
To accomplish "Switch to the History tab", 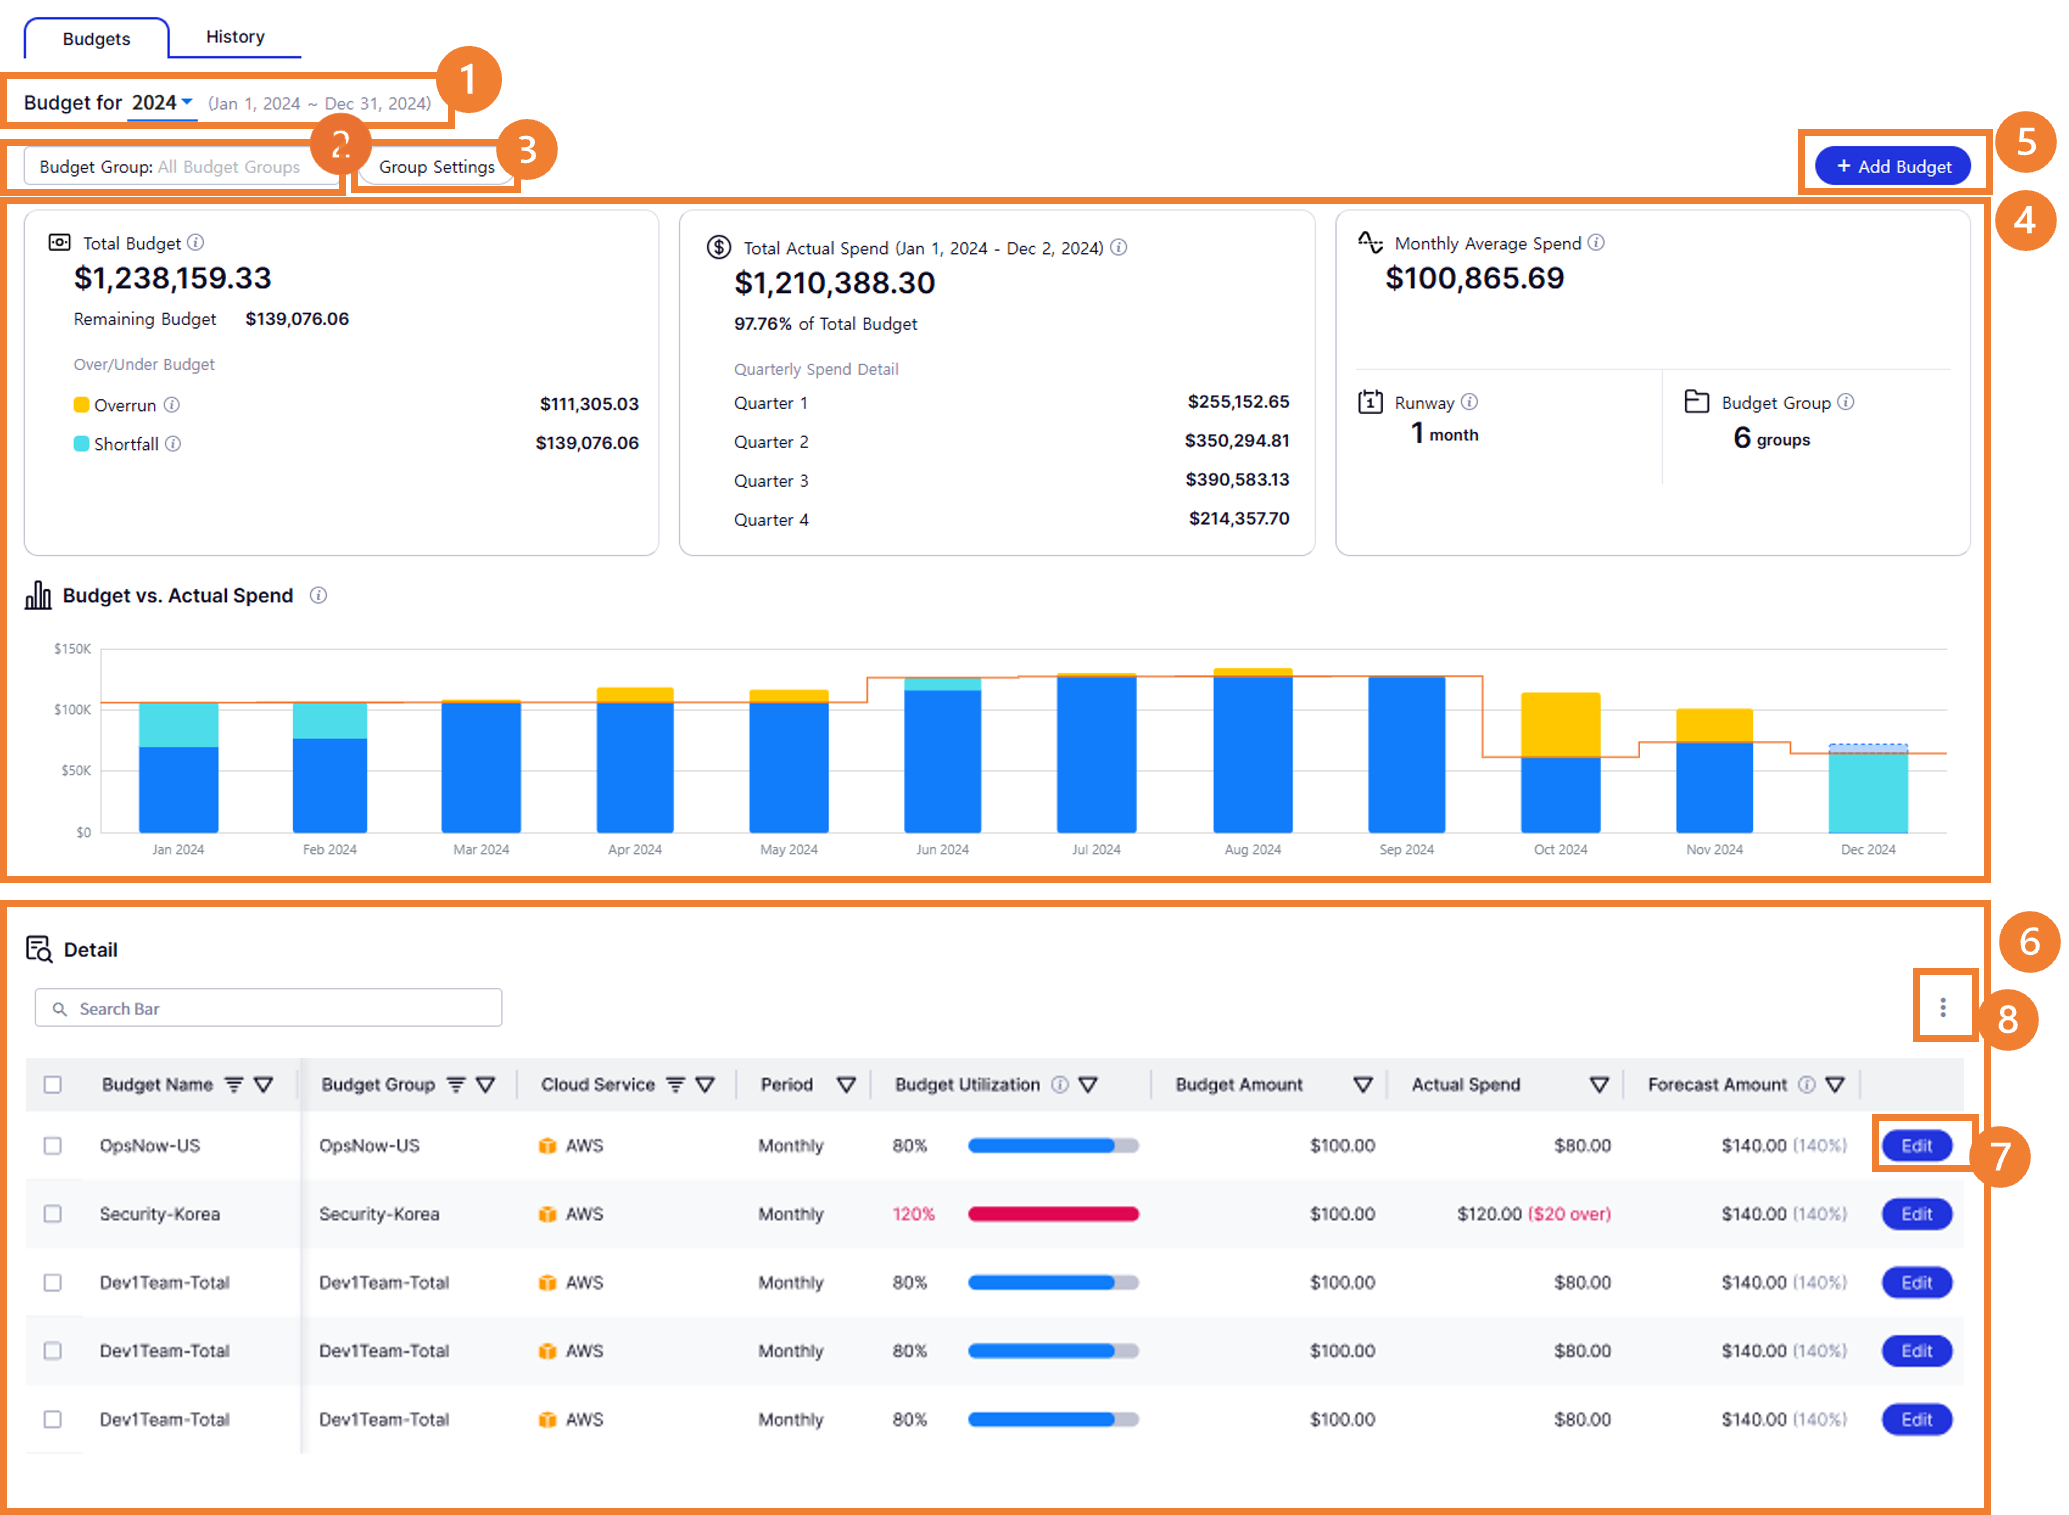I will click(x=235, y=37).
